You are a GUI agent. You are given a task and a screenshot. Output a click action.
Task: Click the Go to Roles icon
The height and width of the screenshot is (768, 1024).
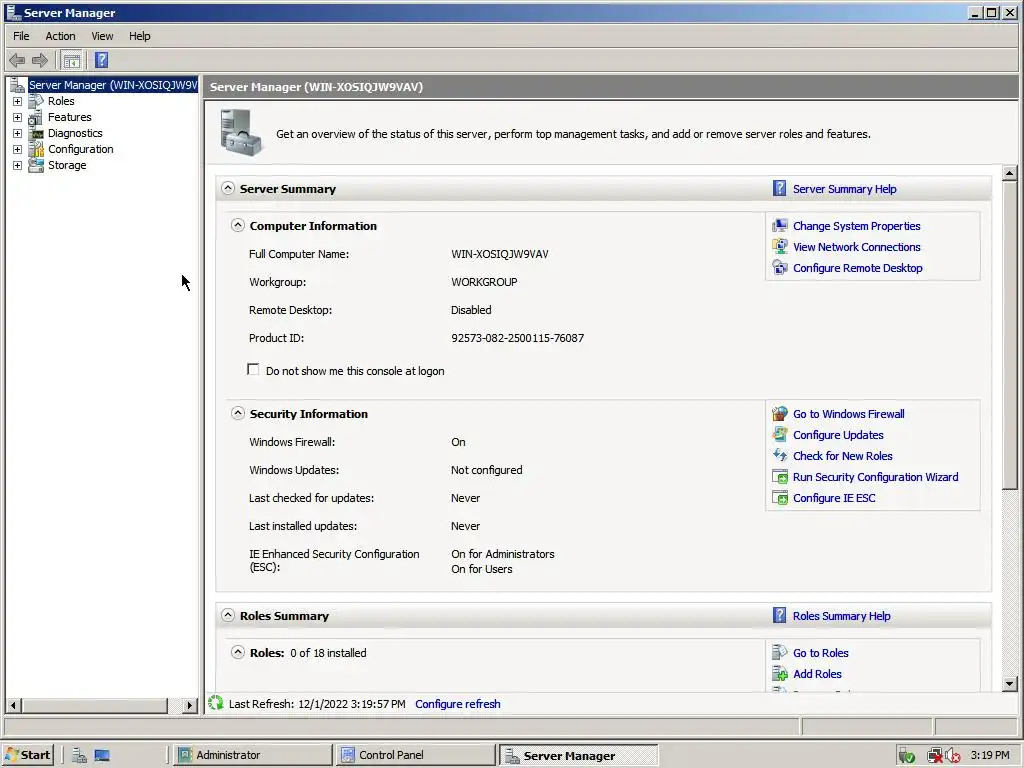(x=780, y=653)
